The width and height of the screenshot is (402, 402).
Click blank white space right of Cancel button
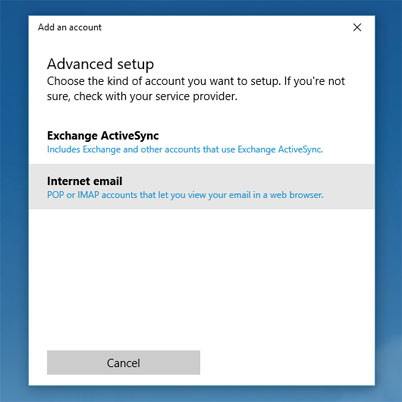(287, 362)
